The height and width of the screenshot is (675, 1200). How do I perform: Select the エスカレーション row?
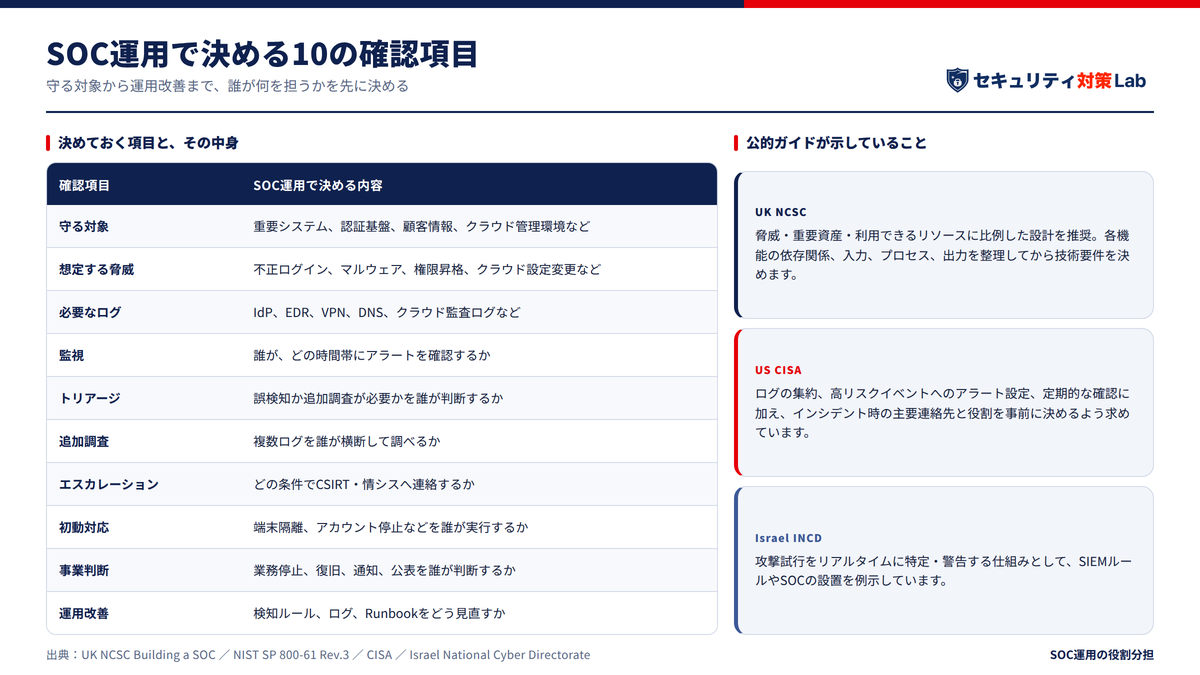tap(382, 485)
